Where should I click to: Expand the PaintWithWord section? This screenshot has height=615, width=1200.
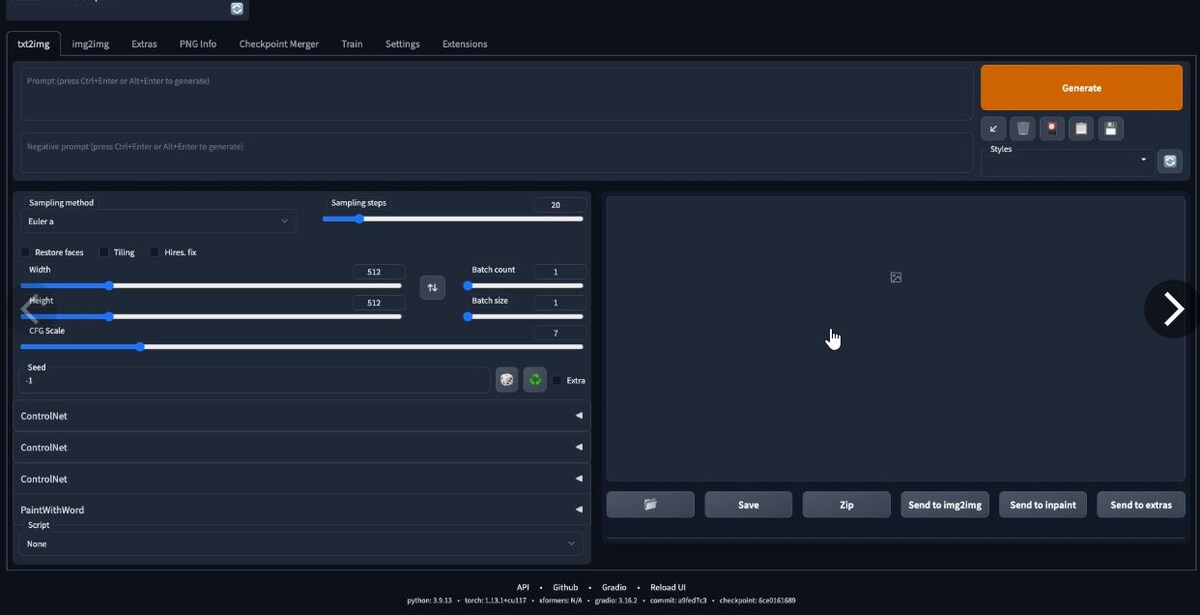[x=301, y=510]
